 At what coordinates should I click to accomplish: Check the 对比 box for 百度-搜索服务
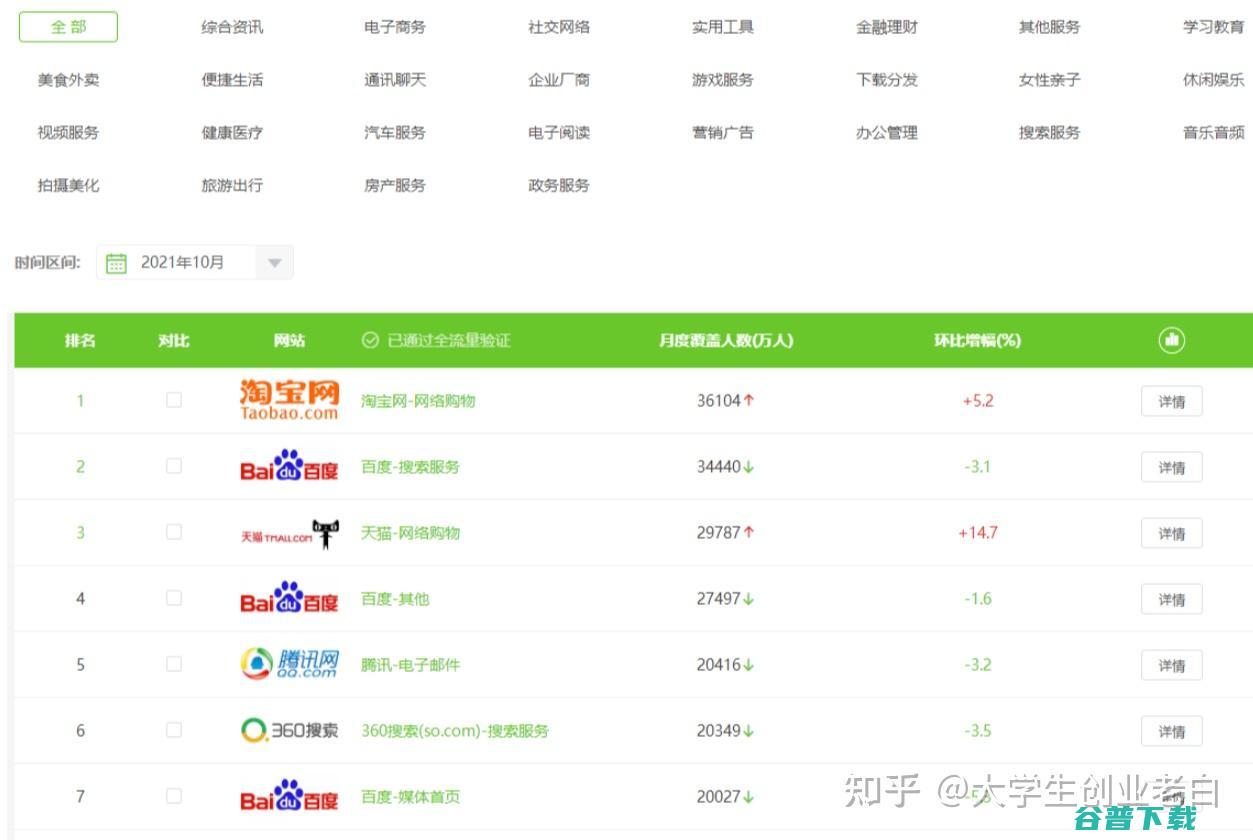[x=173, y=466]
